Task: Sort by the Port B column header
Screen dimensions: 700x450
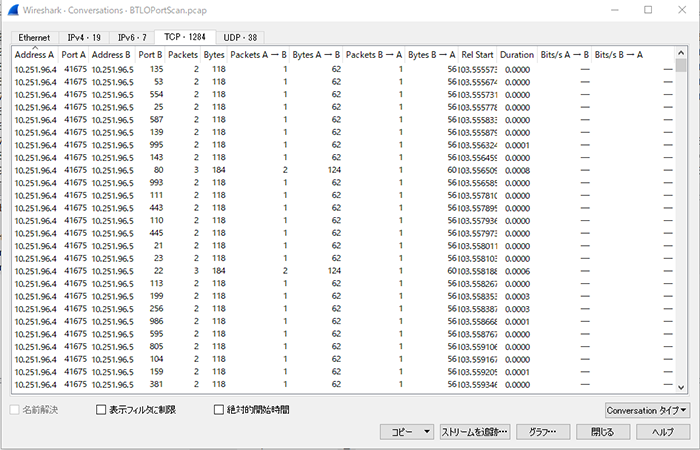Action: (150, 54)
